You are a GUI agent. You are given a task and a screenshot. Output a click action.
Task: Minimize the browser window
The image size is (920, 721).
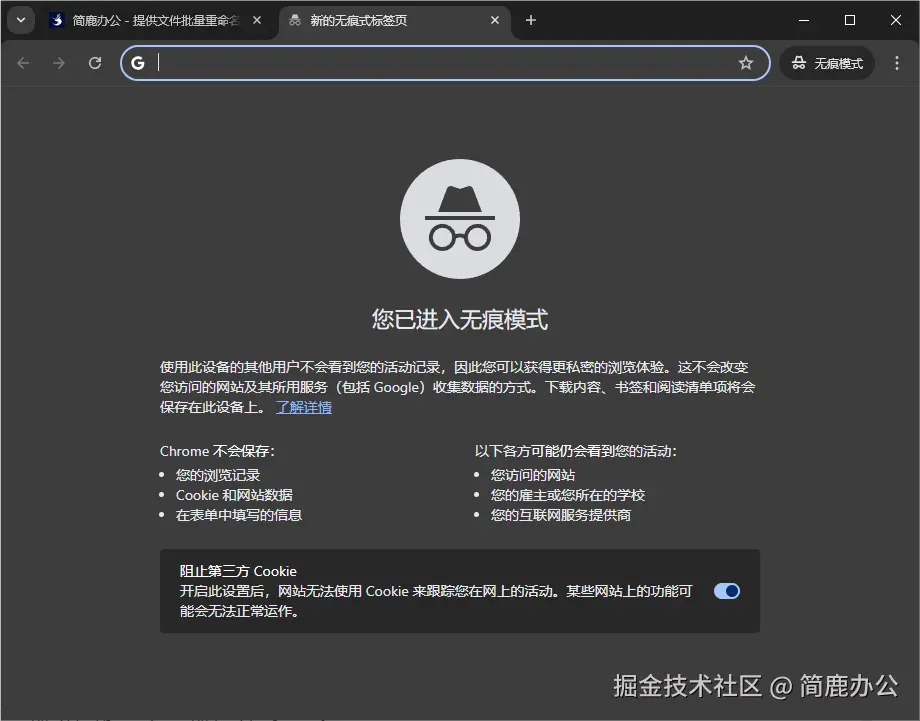click(x=803, y=20)
